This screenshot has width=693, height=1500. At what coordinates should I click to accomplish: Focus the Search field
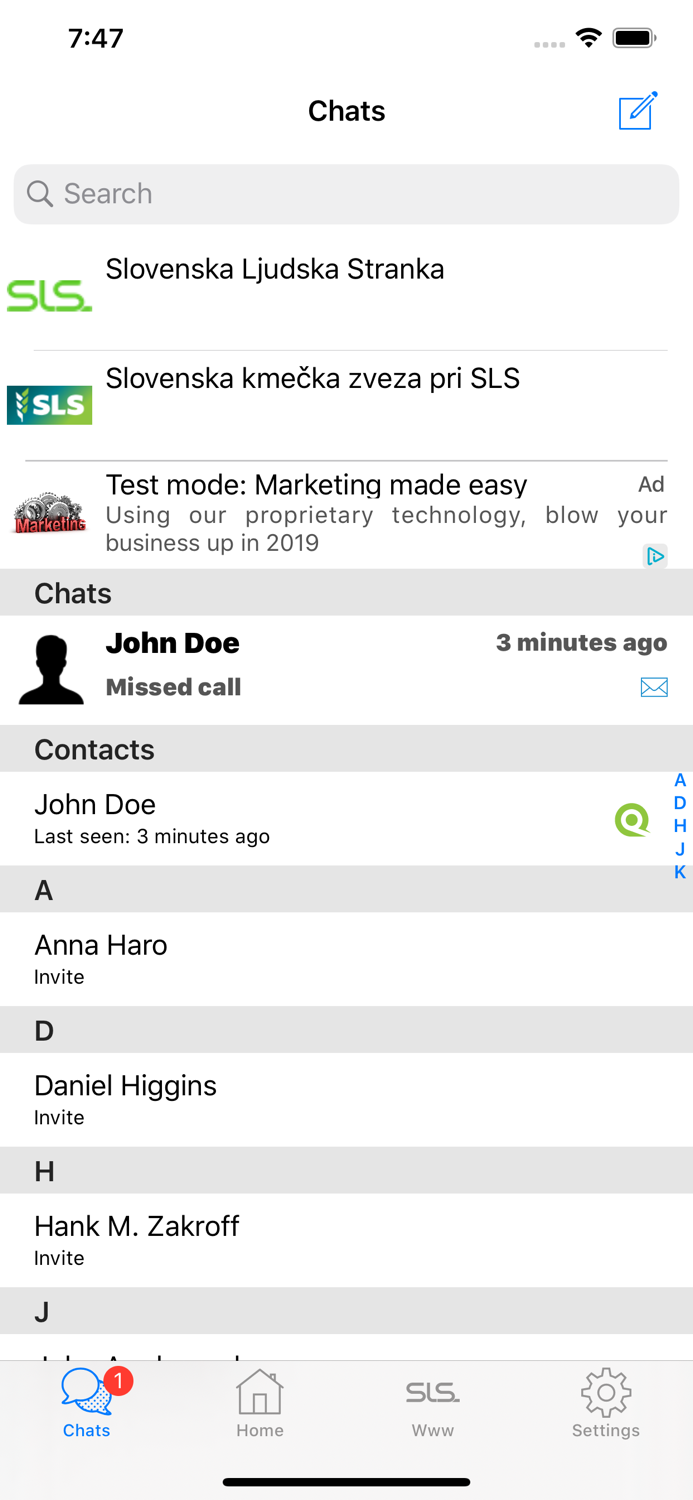[346, 194]
